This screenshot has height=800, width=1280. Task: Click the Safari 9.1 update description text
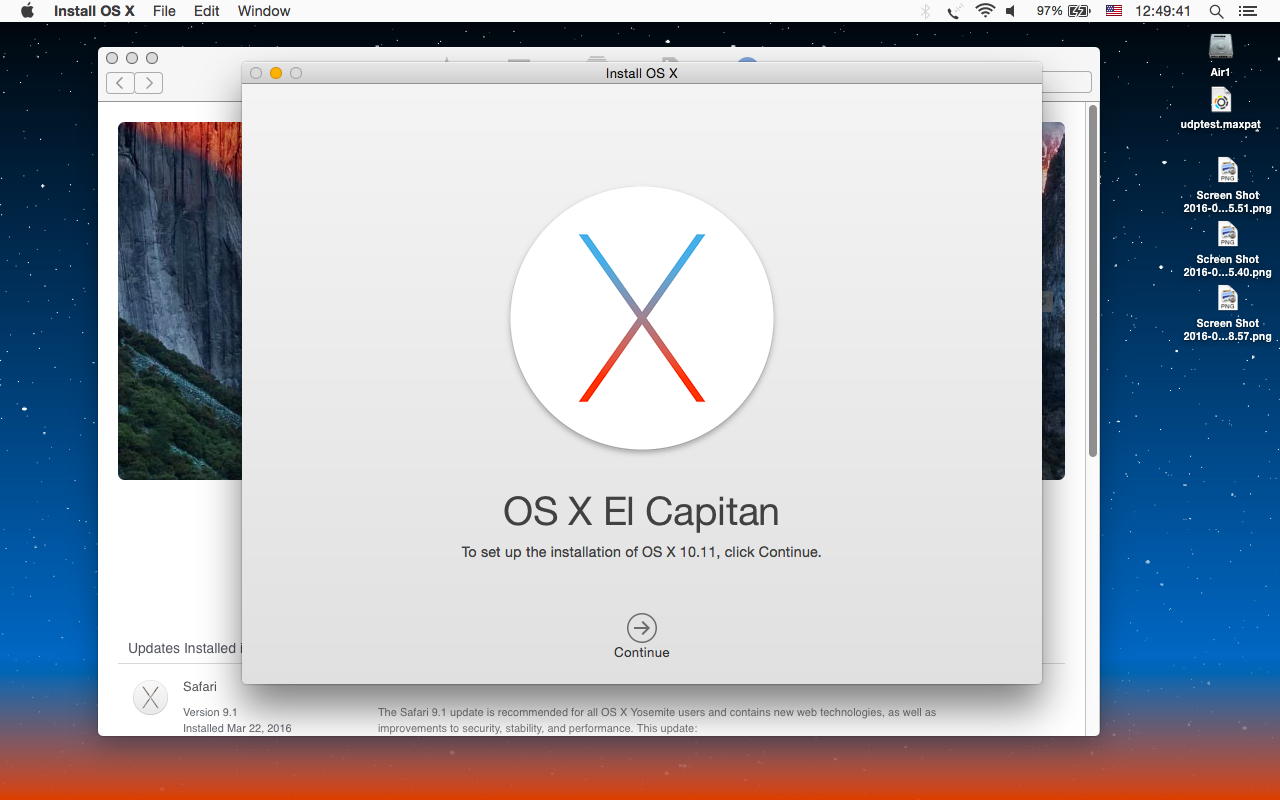[657, 720]
